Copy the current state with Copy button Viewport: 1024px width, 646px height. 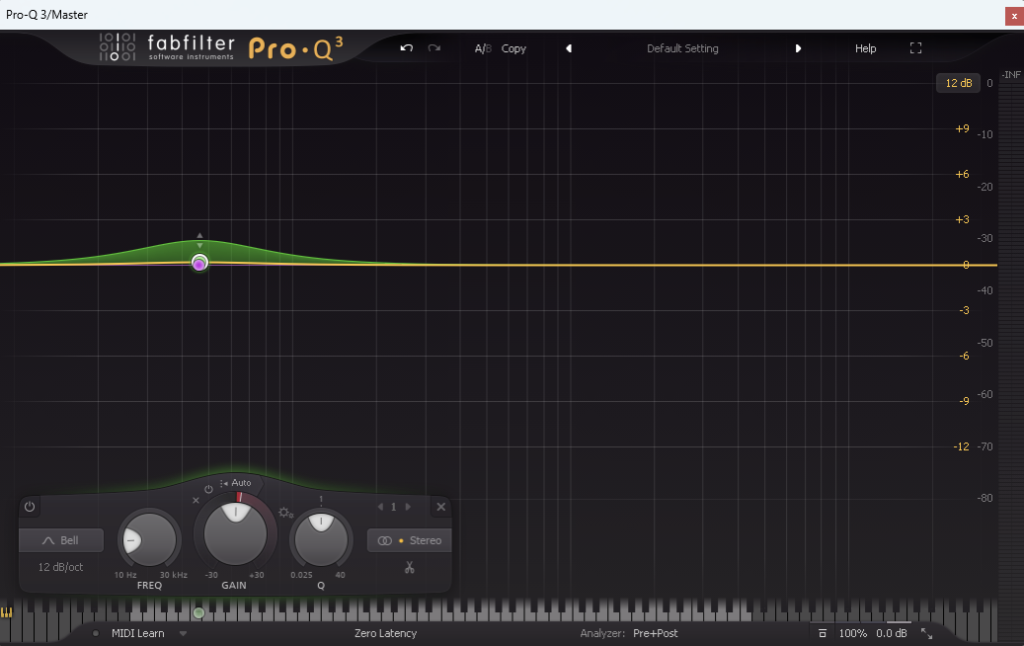point(513,48)
